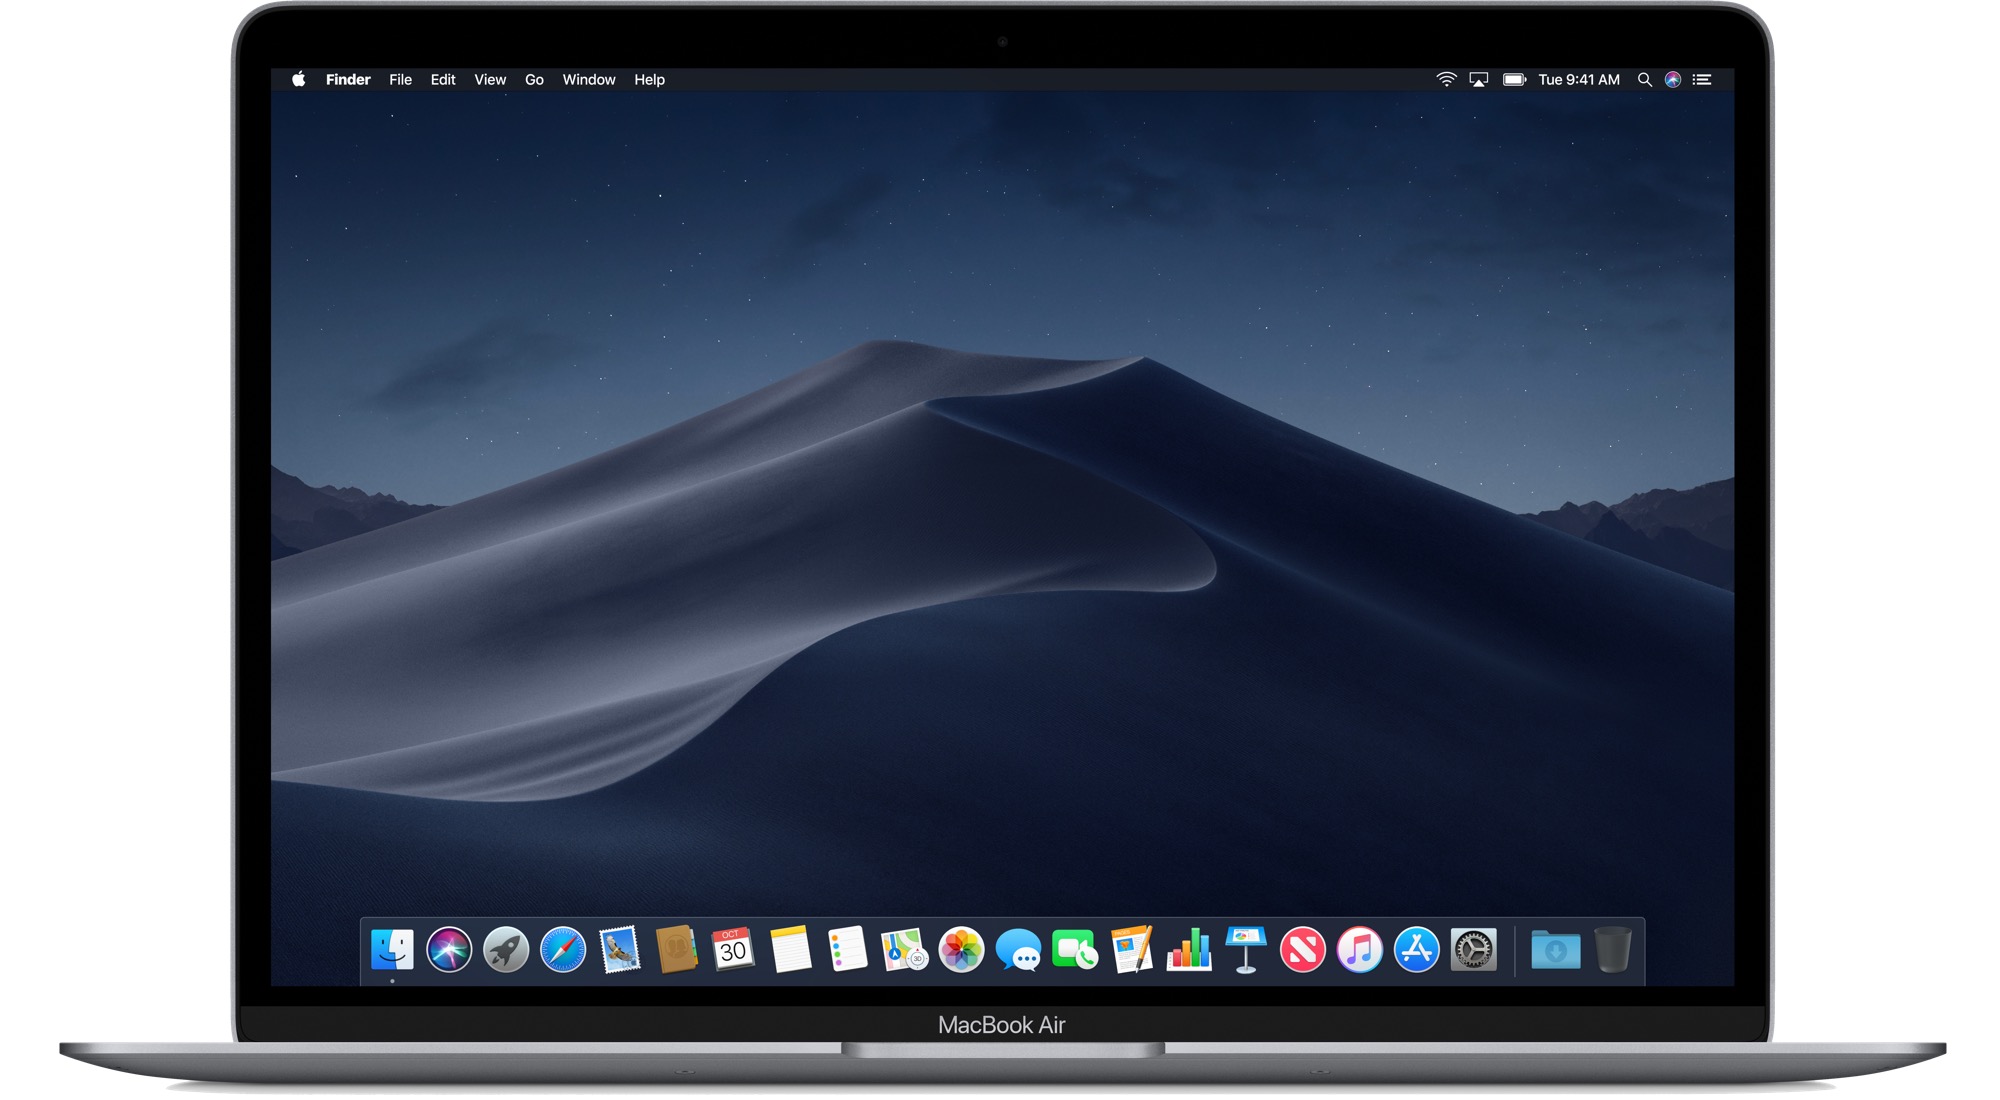Open iTunes music note icon
Screen dimensions: 2000x1100
tap(1360, 949)
